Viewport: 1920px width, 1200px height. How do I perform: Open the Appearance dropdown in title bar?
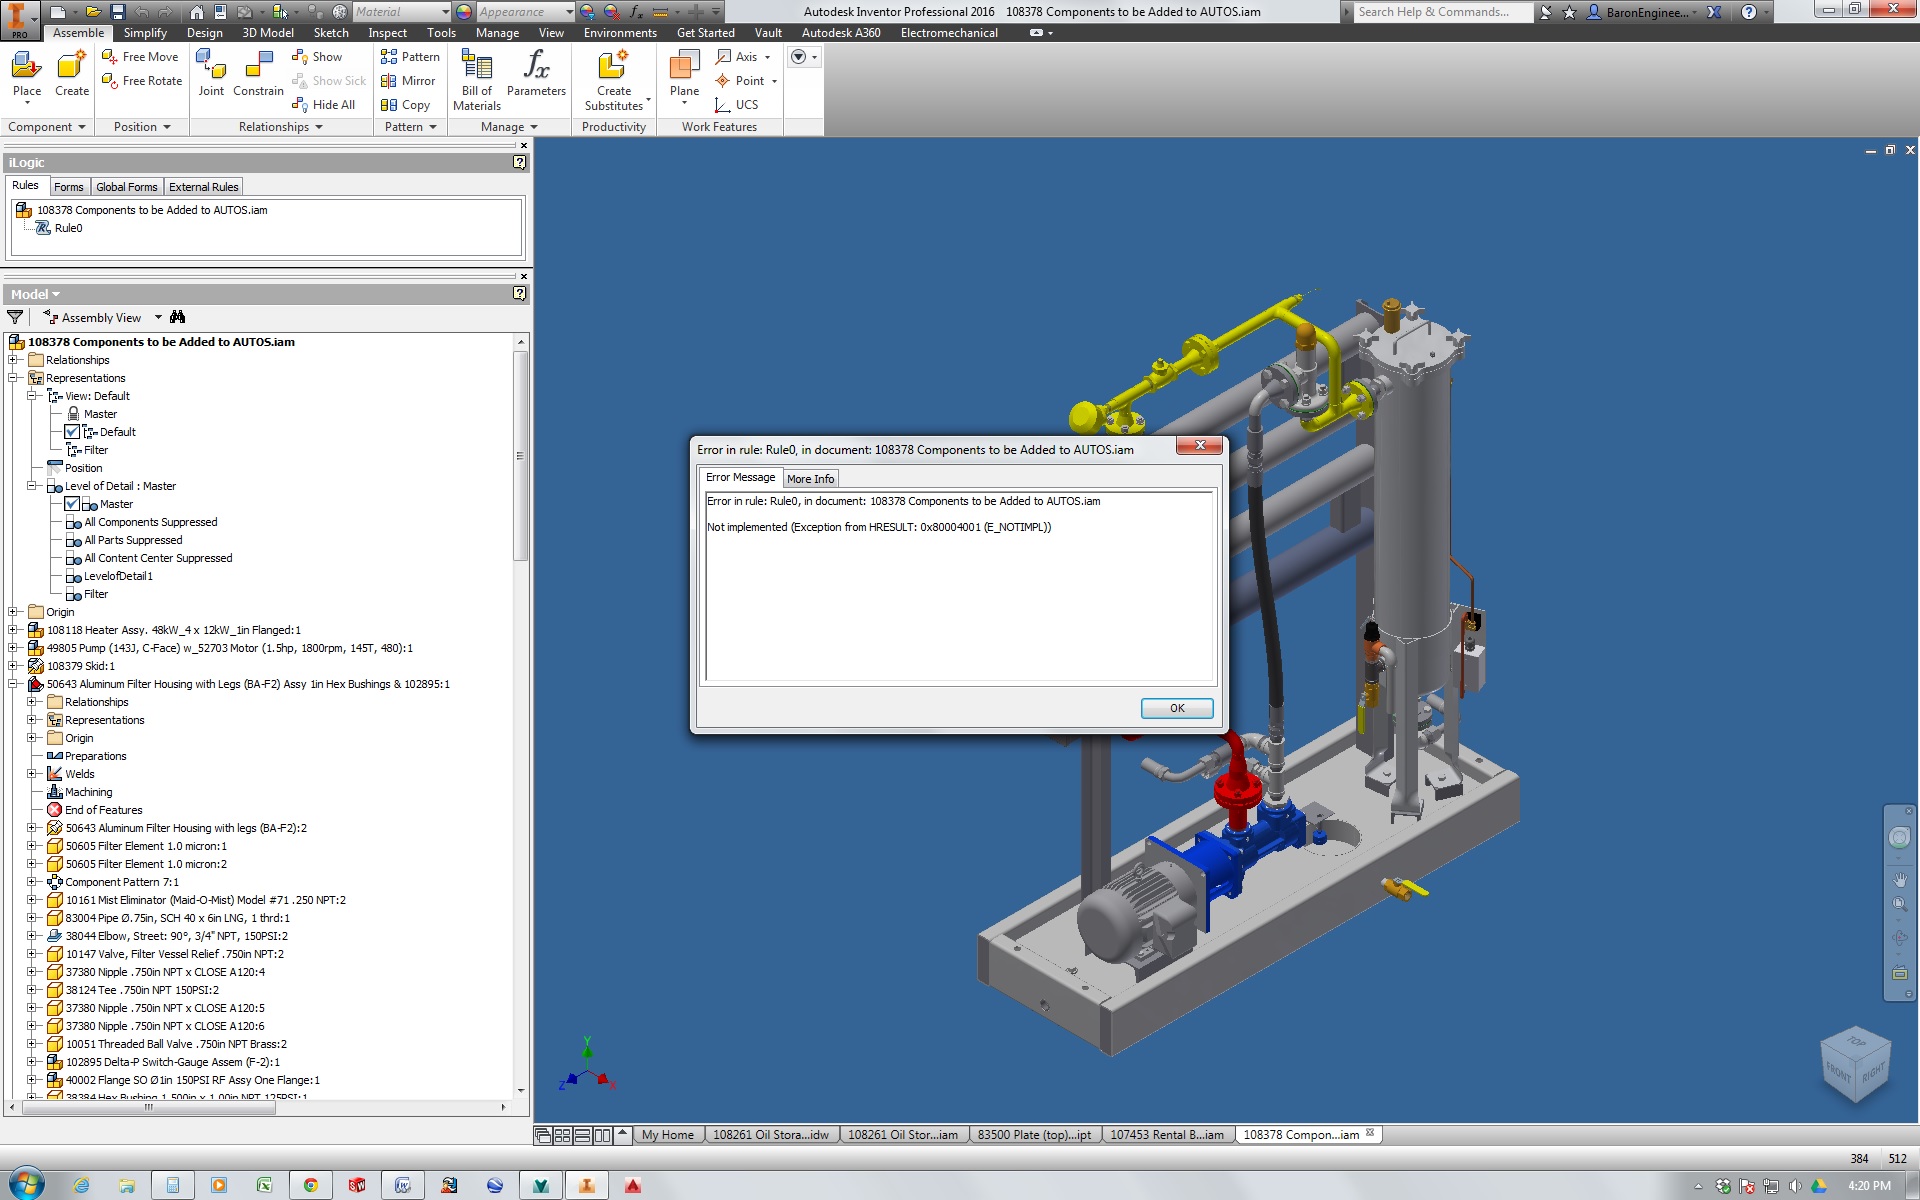point(569,12)
